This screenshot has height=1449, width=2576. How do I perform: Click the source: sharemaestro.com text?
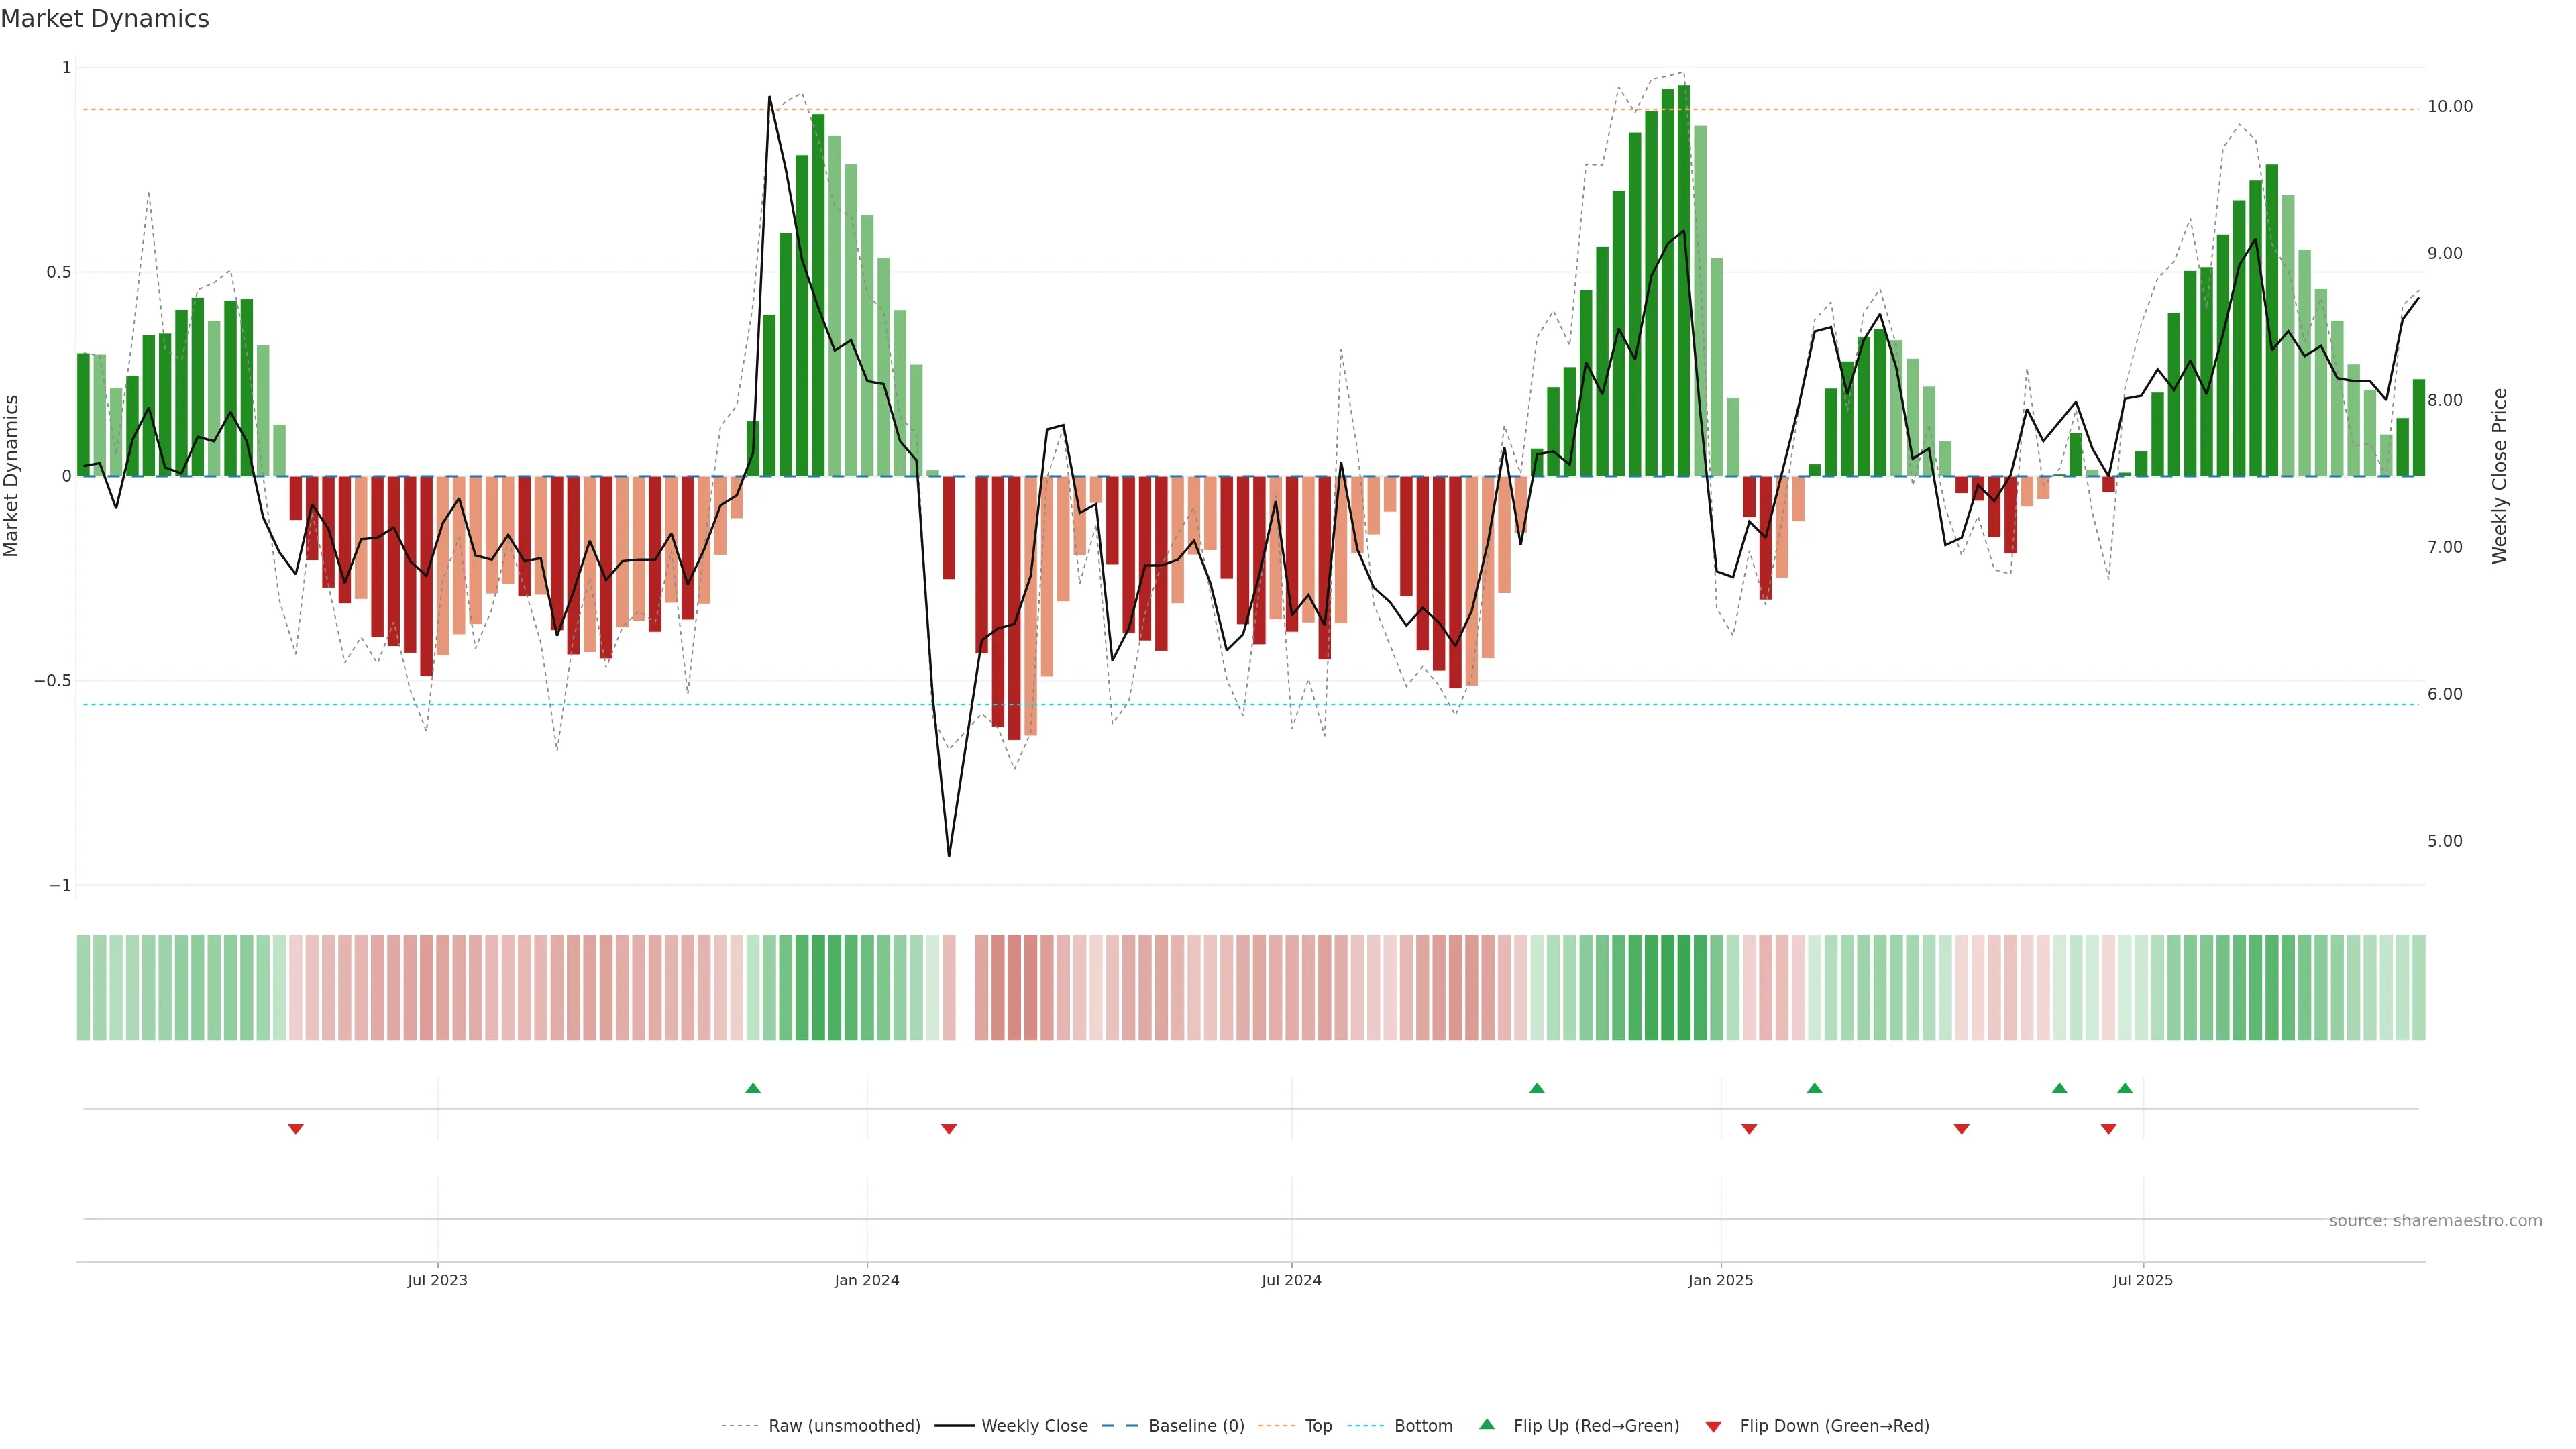coord(2435,1221)
